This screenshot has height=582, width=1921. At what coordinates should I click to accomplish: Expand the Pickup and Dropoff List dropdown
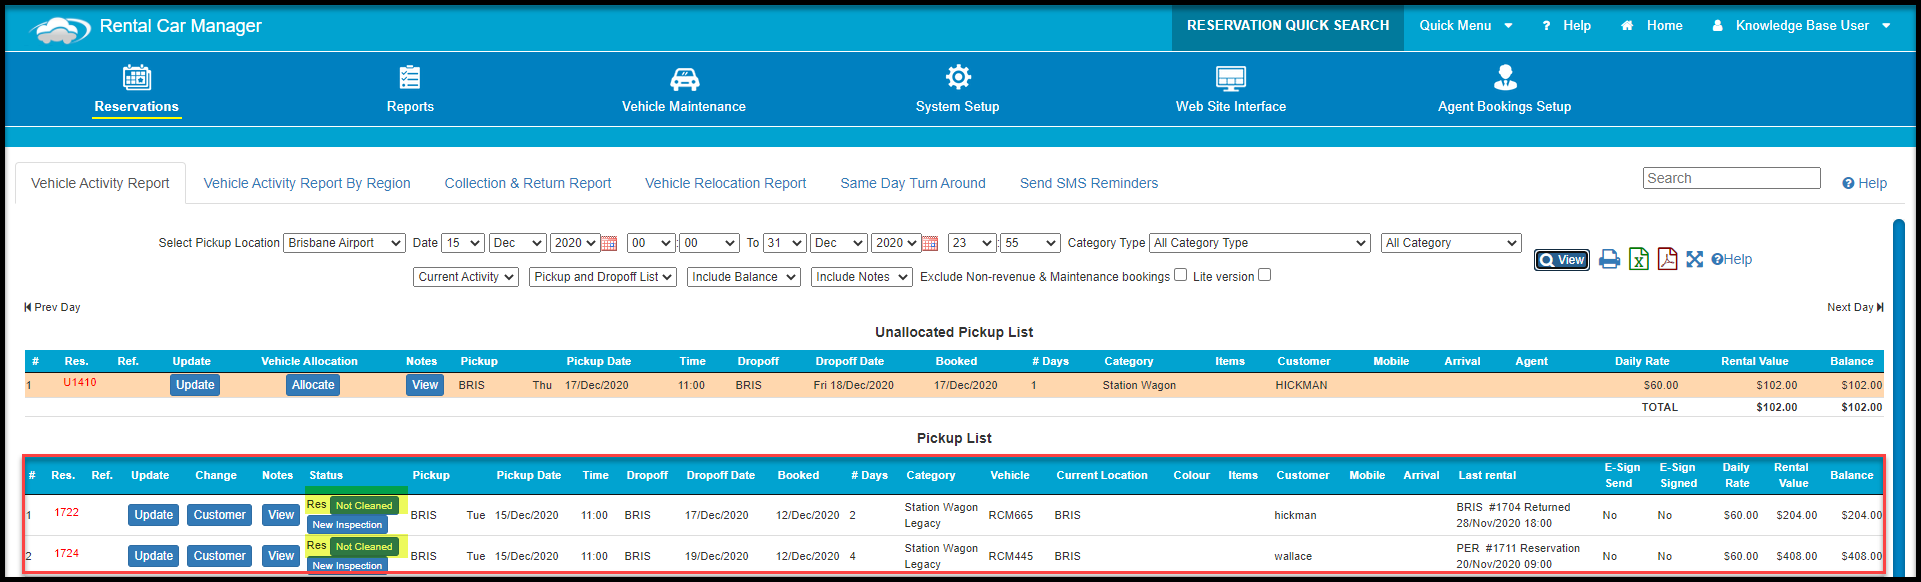604,277
